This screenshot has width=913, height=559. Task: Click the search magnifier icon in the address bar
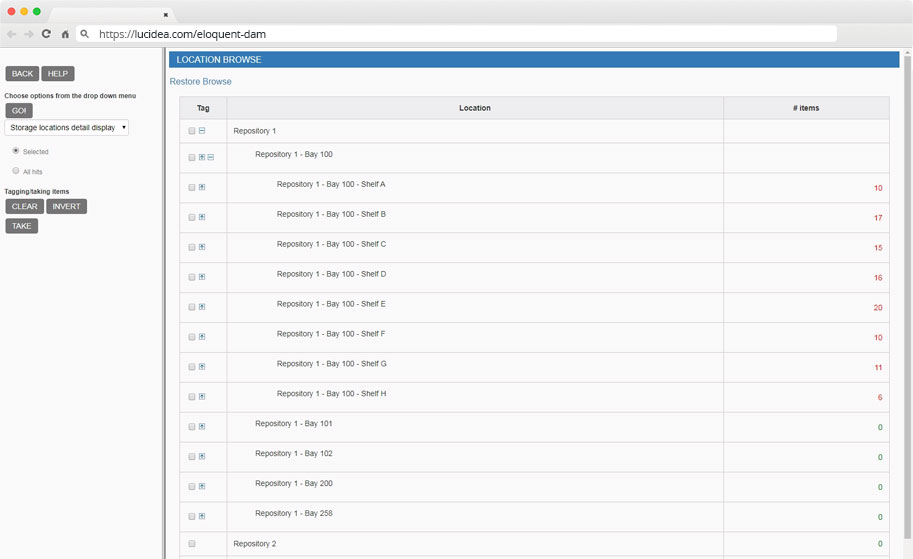coord(84,34)
